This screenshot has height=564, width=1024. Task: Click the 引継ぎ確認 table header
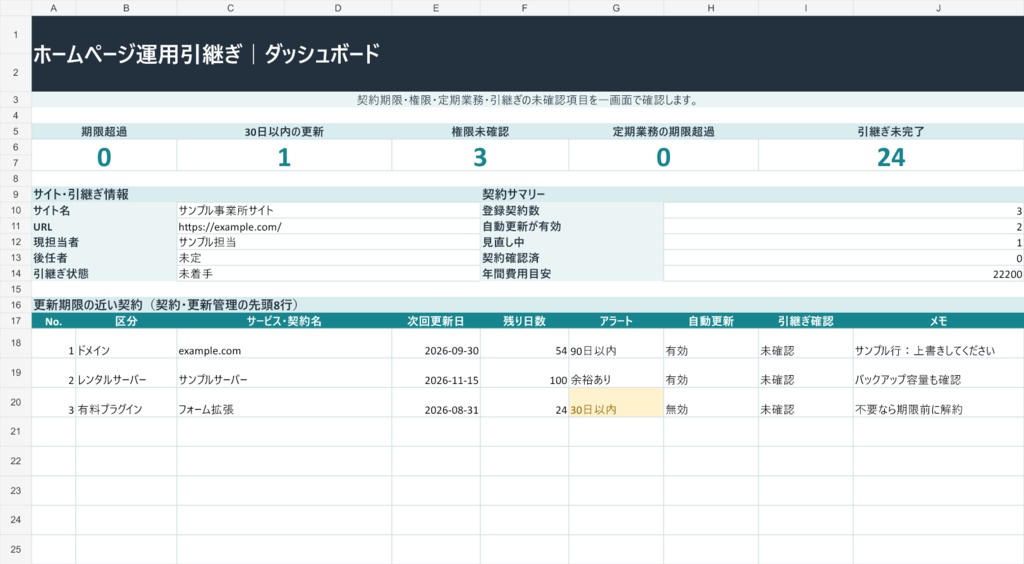tap(805, 321)
